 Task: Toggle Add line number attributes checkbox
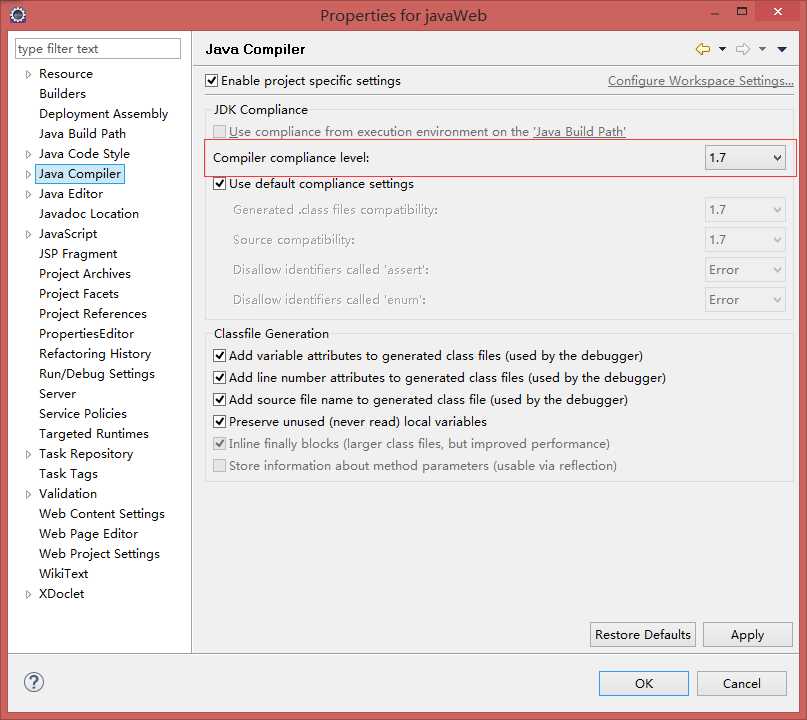pyautogui.click(x=219, y=378)
